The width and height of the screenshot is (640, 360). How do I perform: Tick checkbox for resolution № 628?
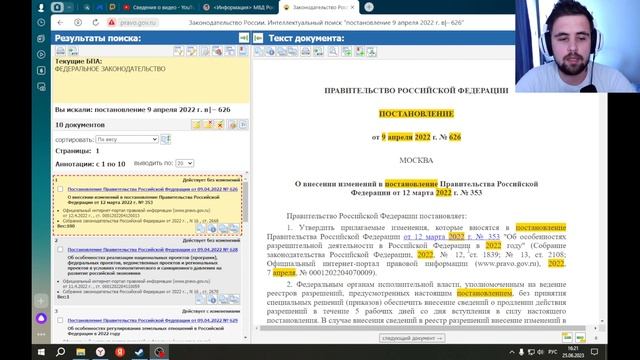click(x=60, y=249)
